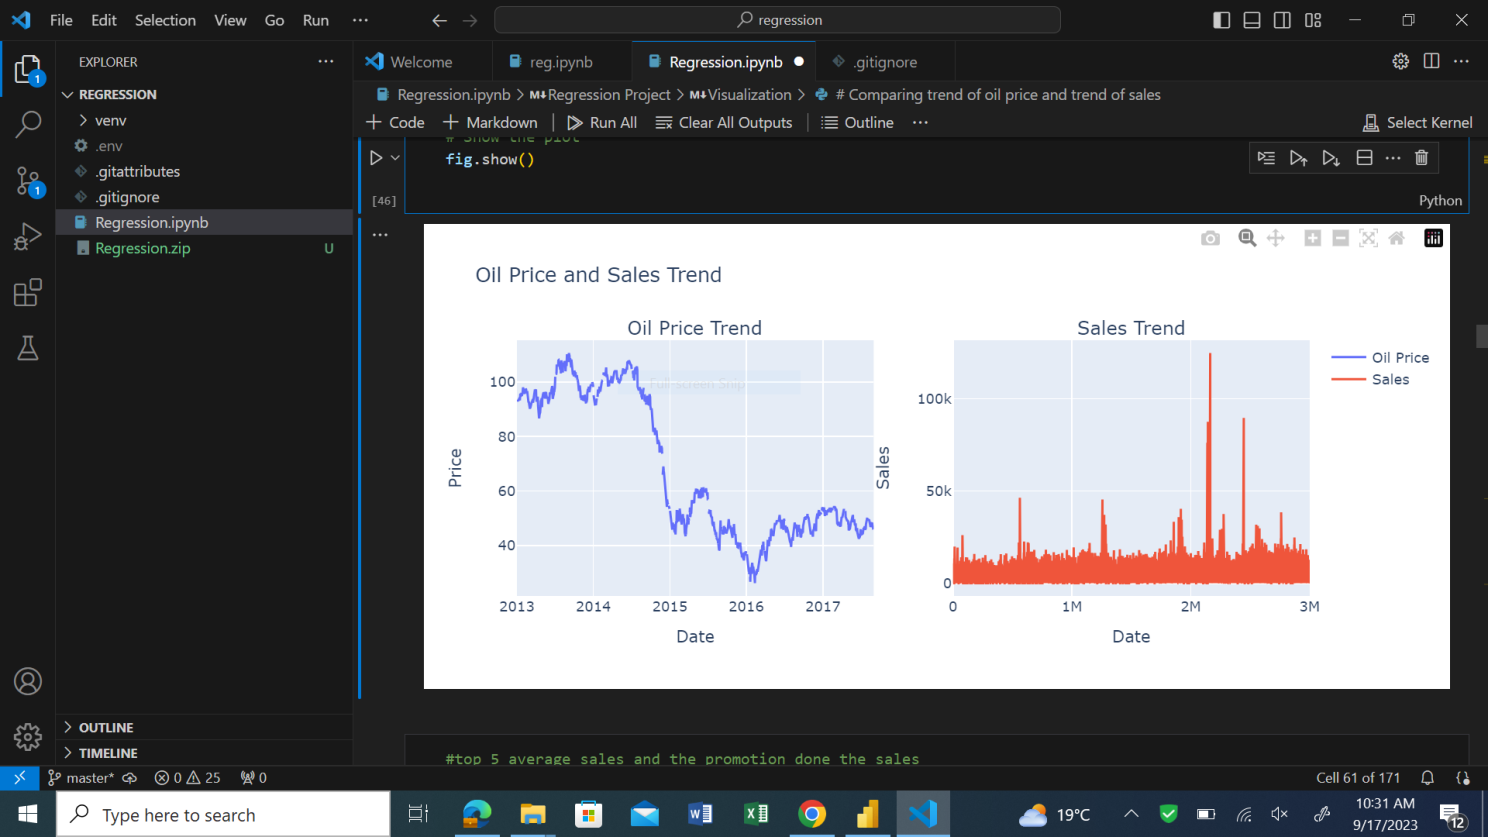Enable the pan tool on the chart
Viewport: 1488px width, 837px height.
[1276, 238]
